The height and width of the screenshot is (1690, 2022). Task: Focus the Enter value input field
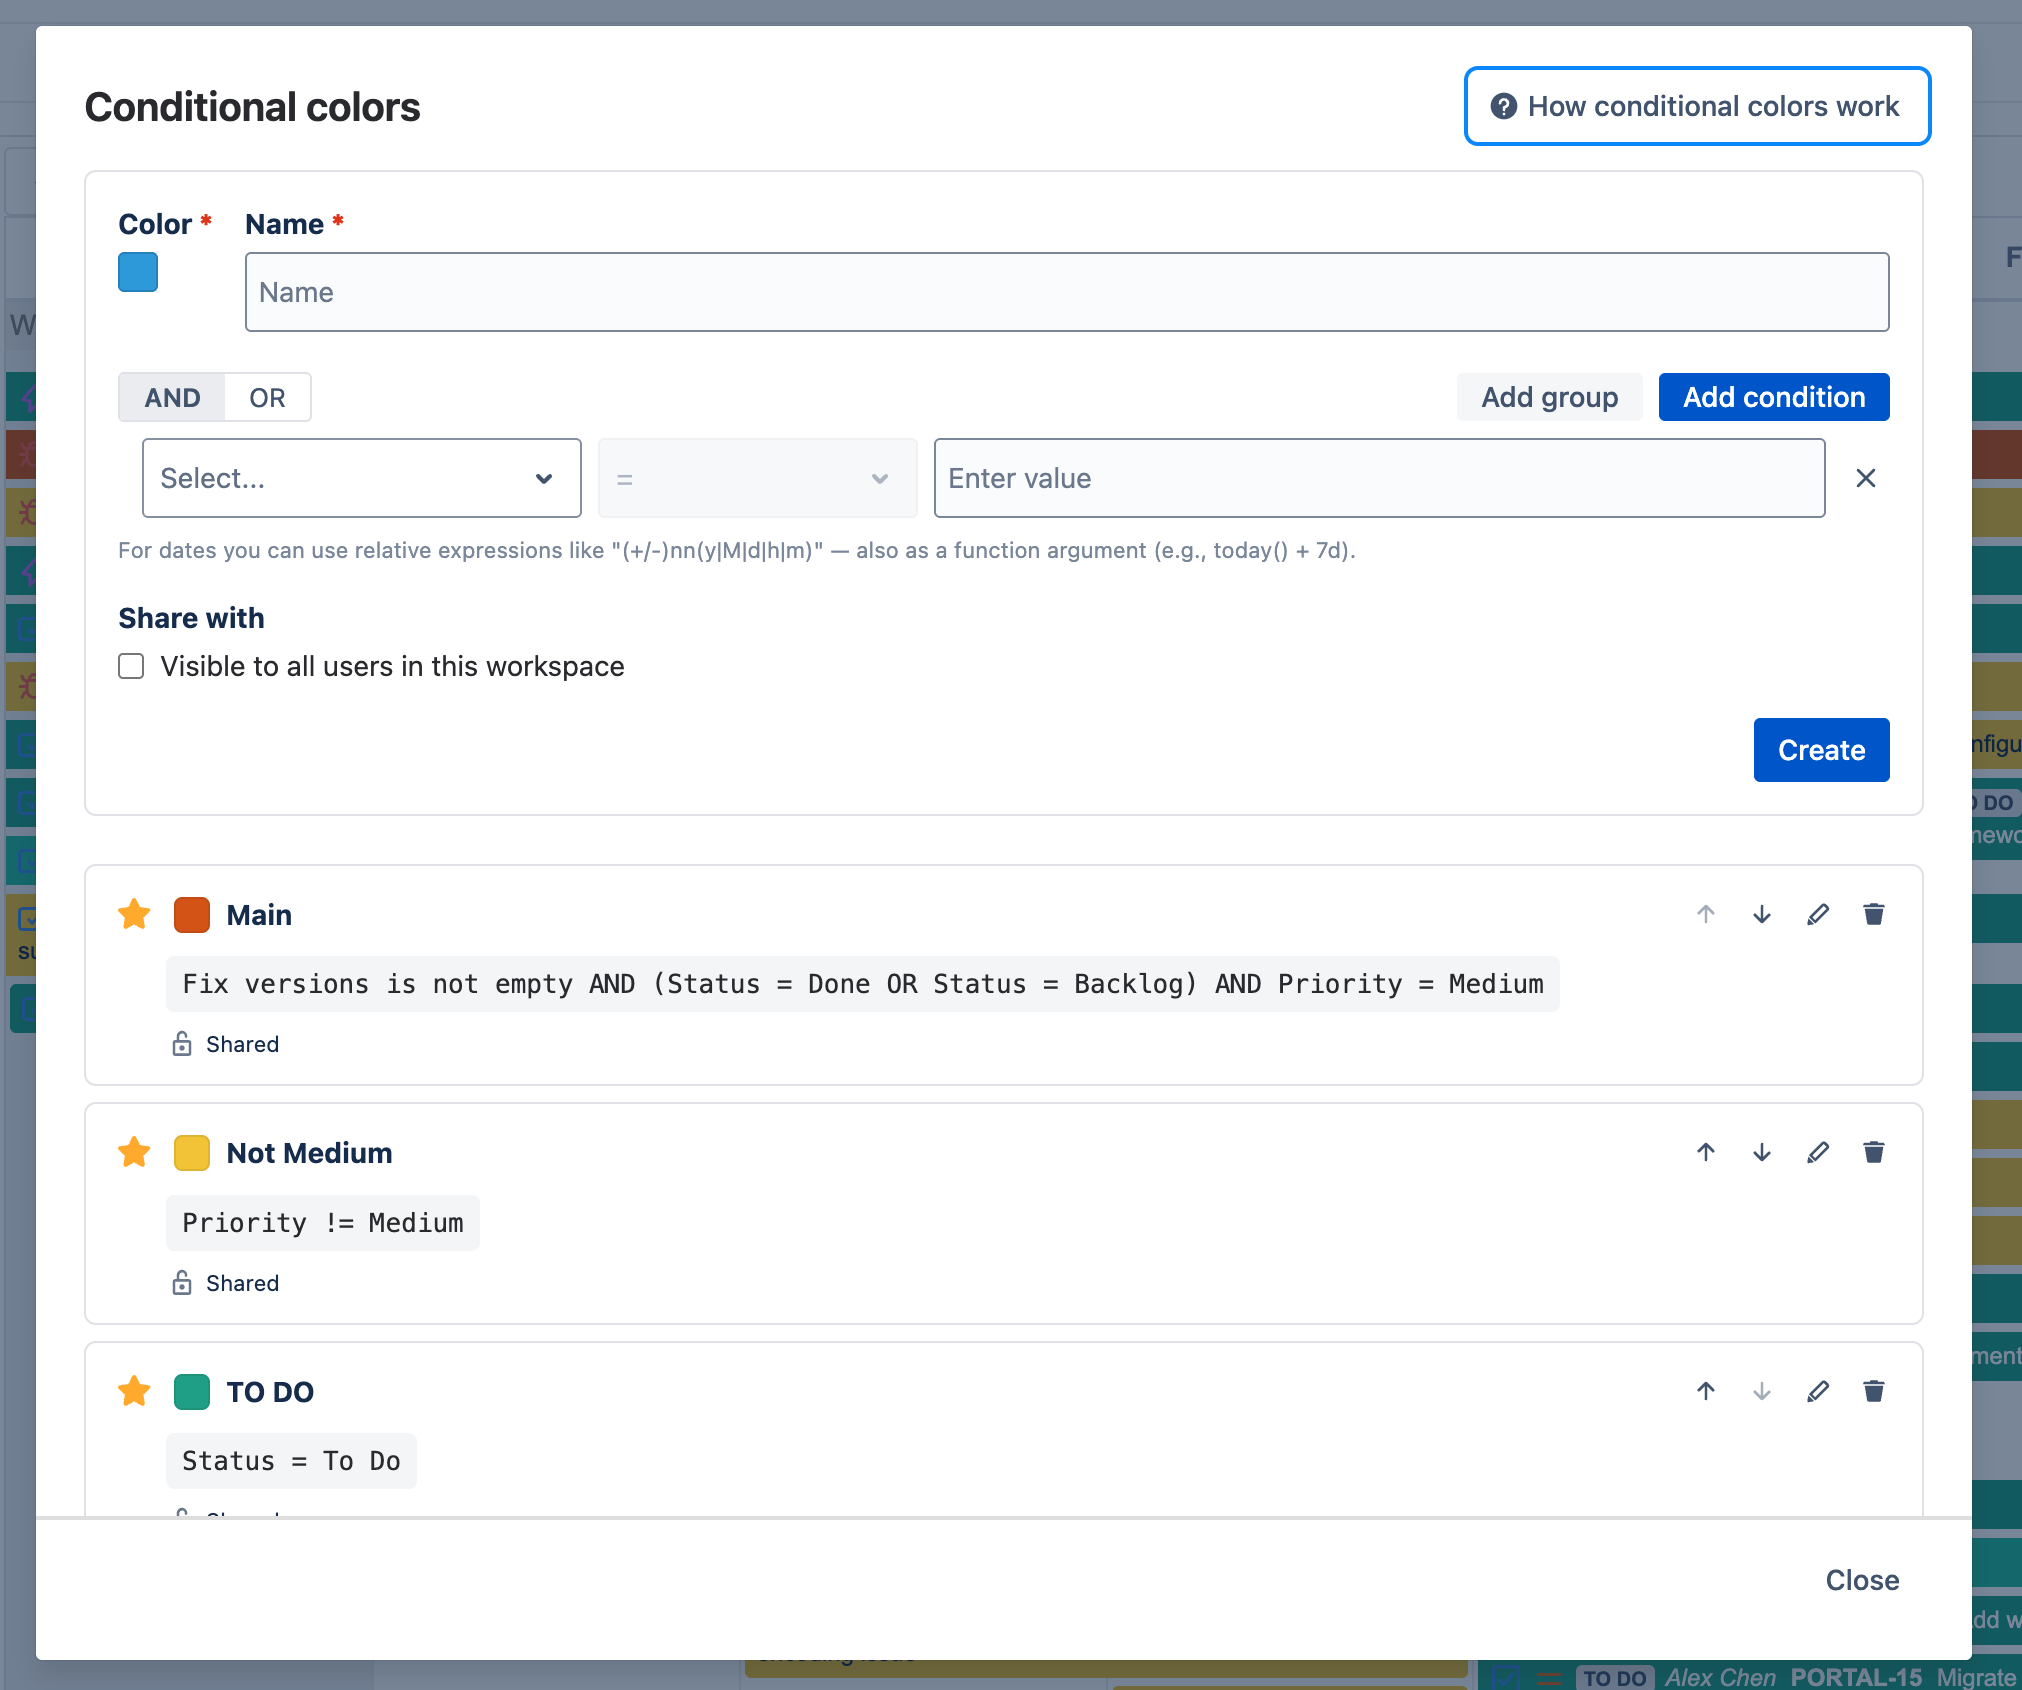pos(1380,478)
